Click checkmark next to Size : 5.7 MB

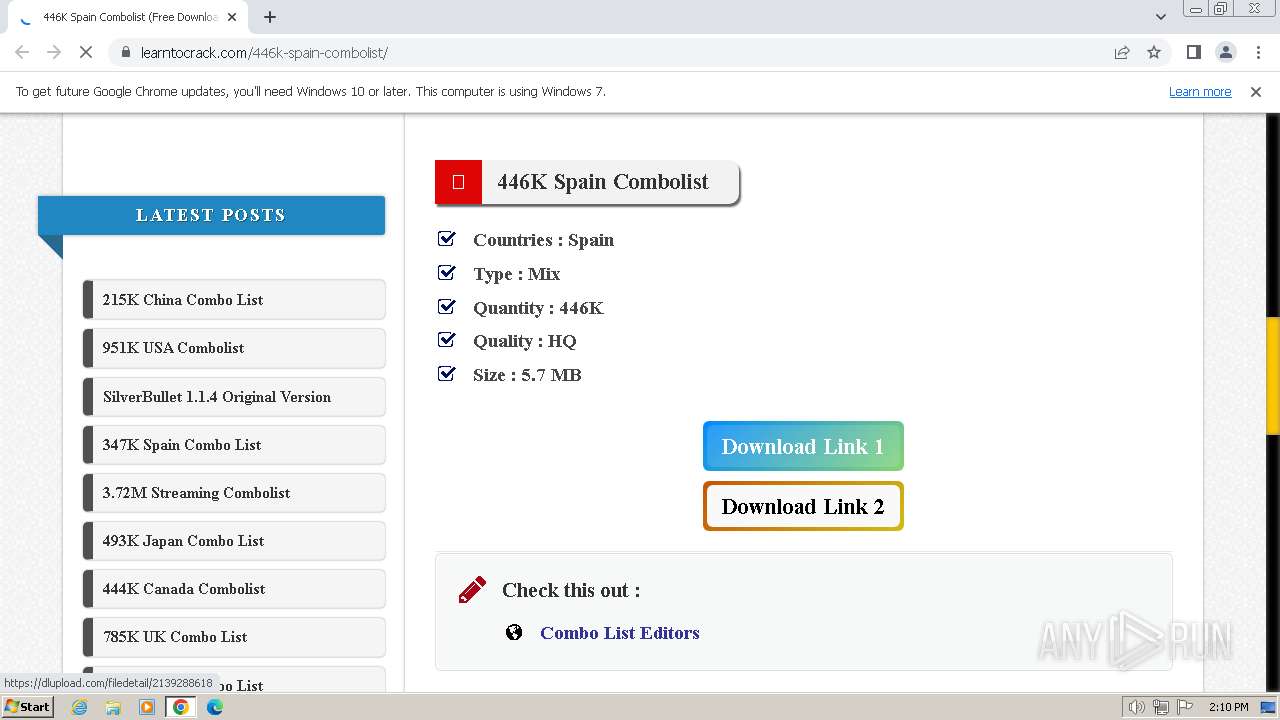point(447,374)
